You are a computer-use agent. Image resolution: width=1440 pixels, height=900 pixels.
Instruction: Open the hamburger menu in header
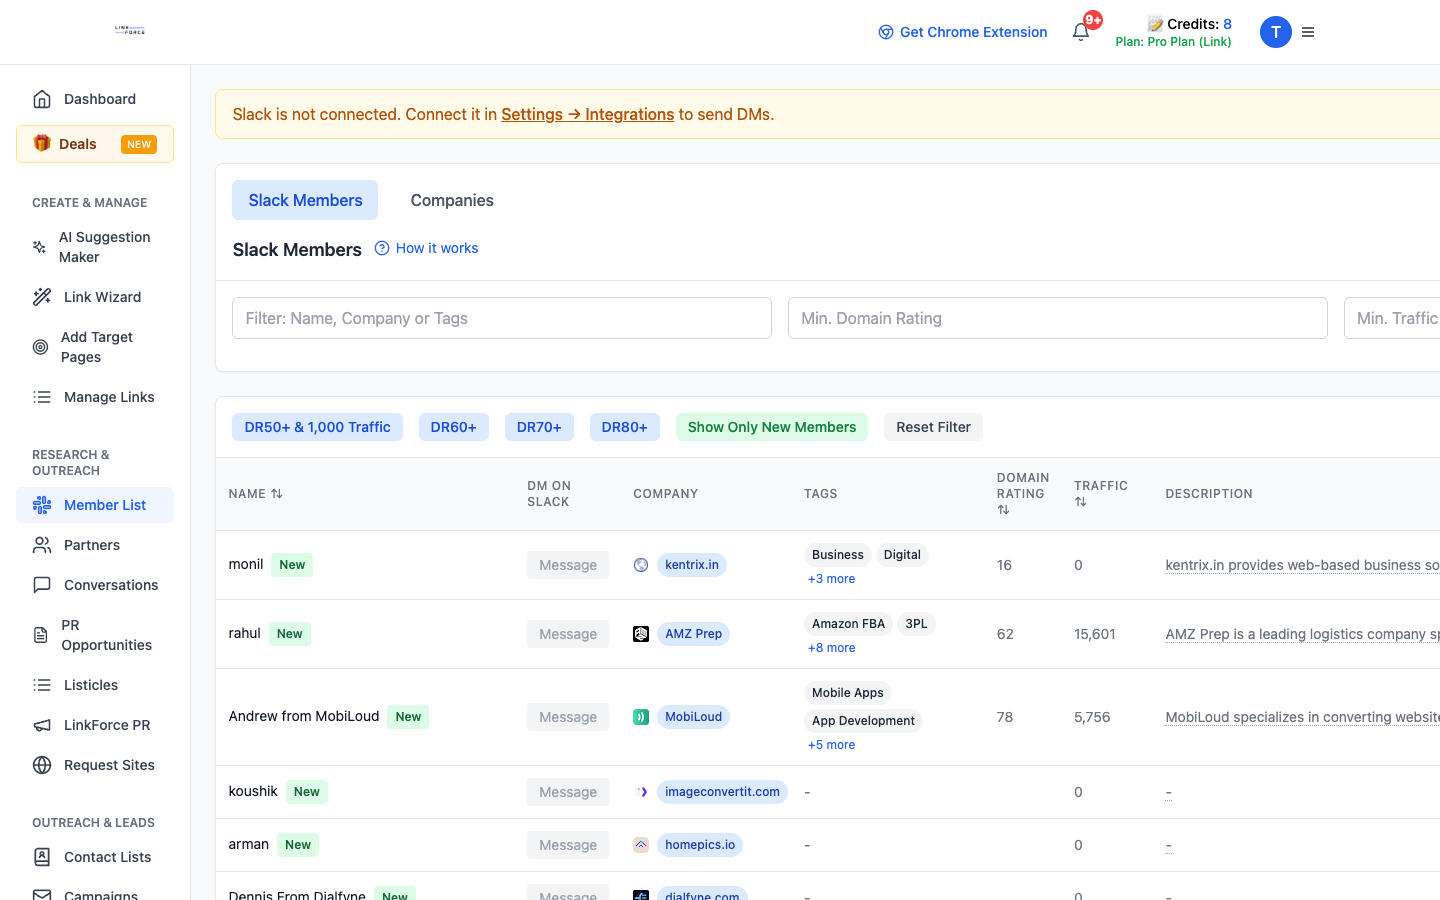click(1308, 32)
